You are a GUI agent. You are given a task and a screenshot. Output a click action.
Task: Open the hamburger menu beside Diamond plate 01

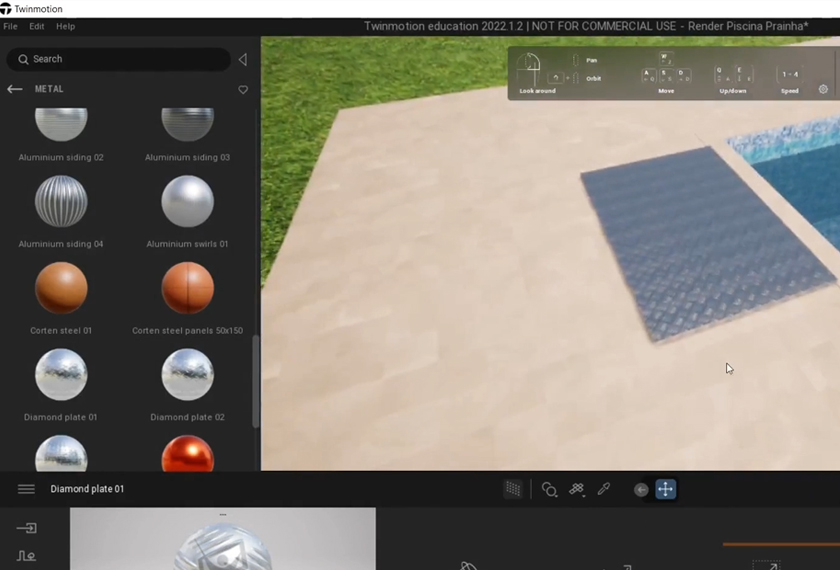(x=27, y=489)
